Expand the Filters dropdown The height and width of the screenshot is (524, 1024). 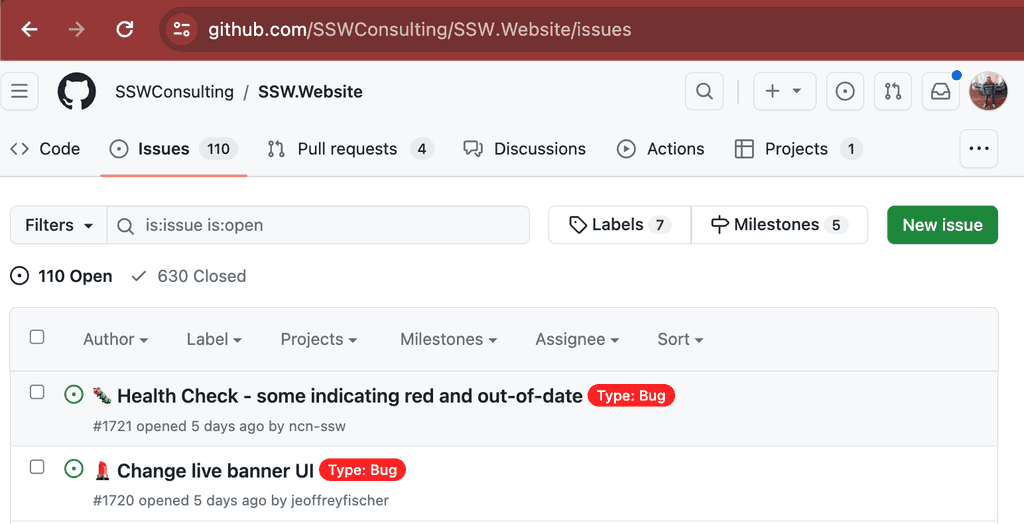click(59, 225)
